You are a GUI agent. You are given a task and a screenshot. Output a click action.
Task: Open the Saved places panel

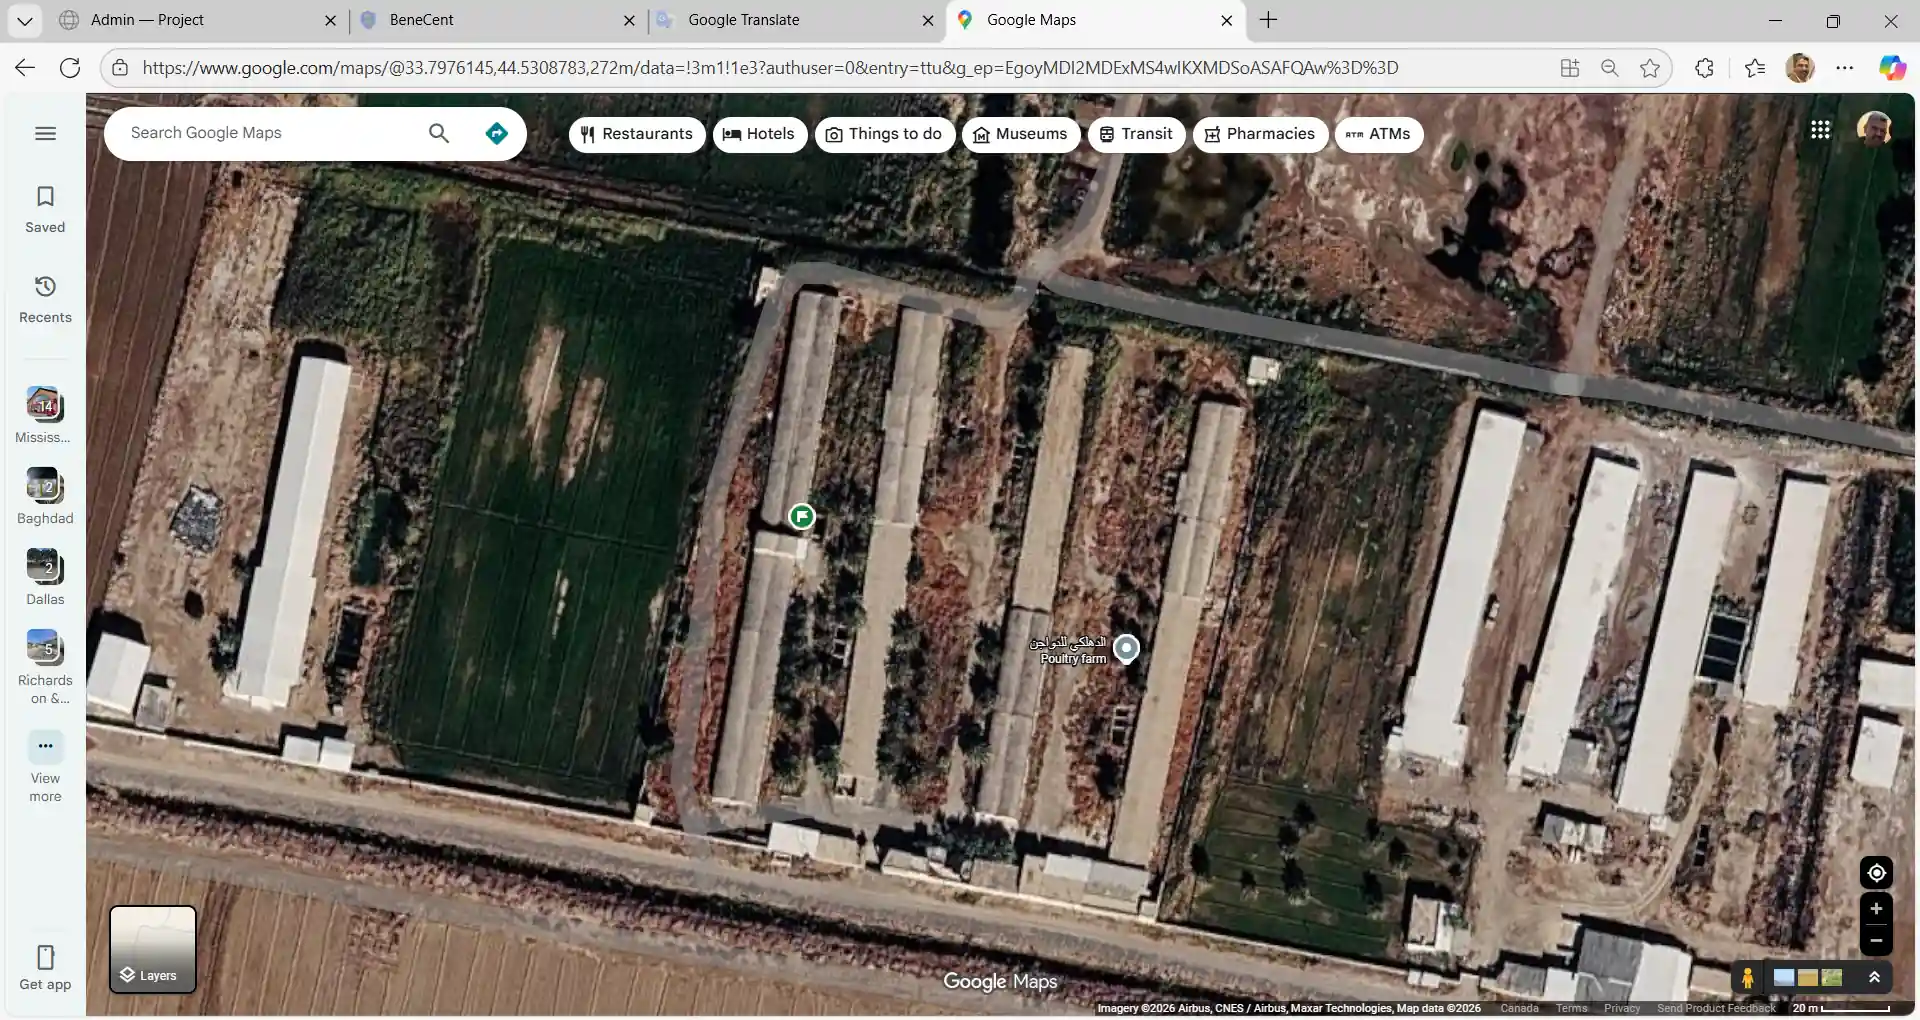[45, 209]
